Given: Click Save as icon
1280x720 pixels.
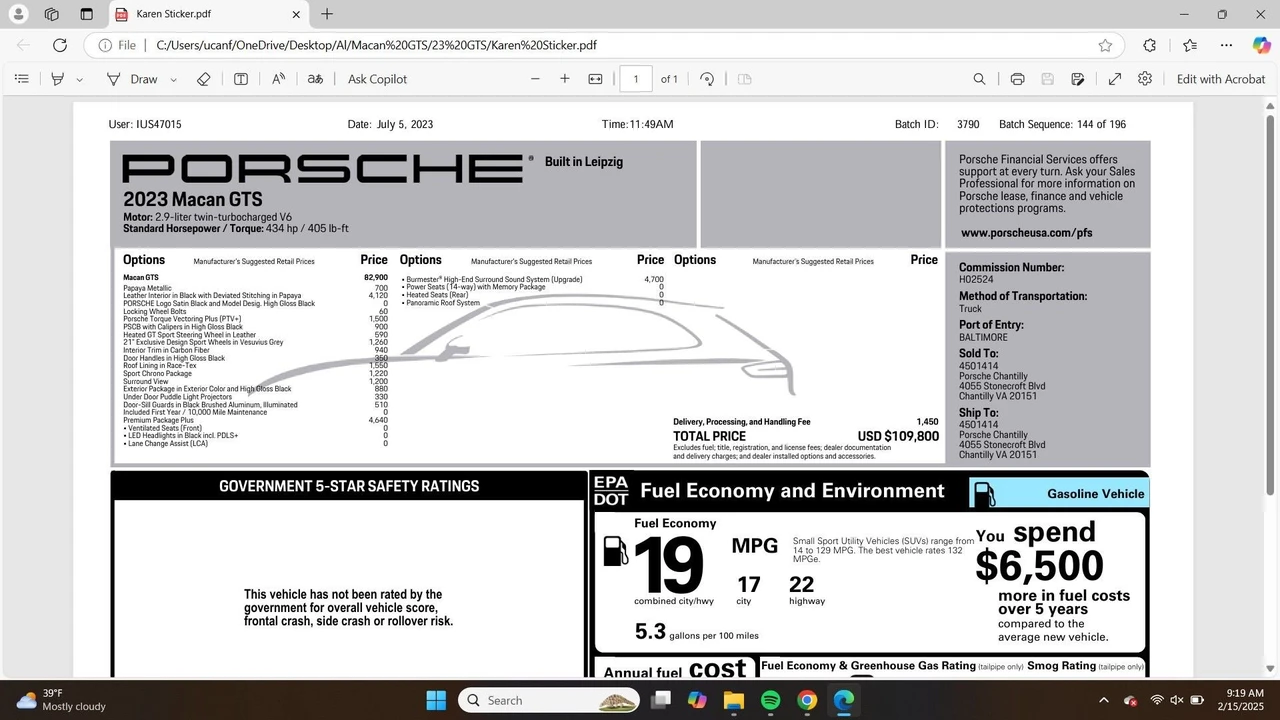Looking at the screenshot, I should click(1077, 79).
